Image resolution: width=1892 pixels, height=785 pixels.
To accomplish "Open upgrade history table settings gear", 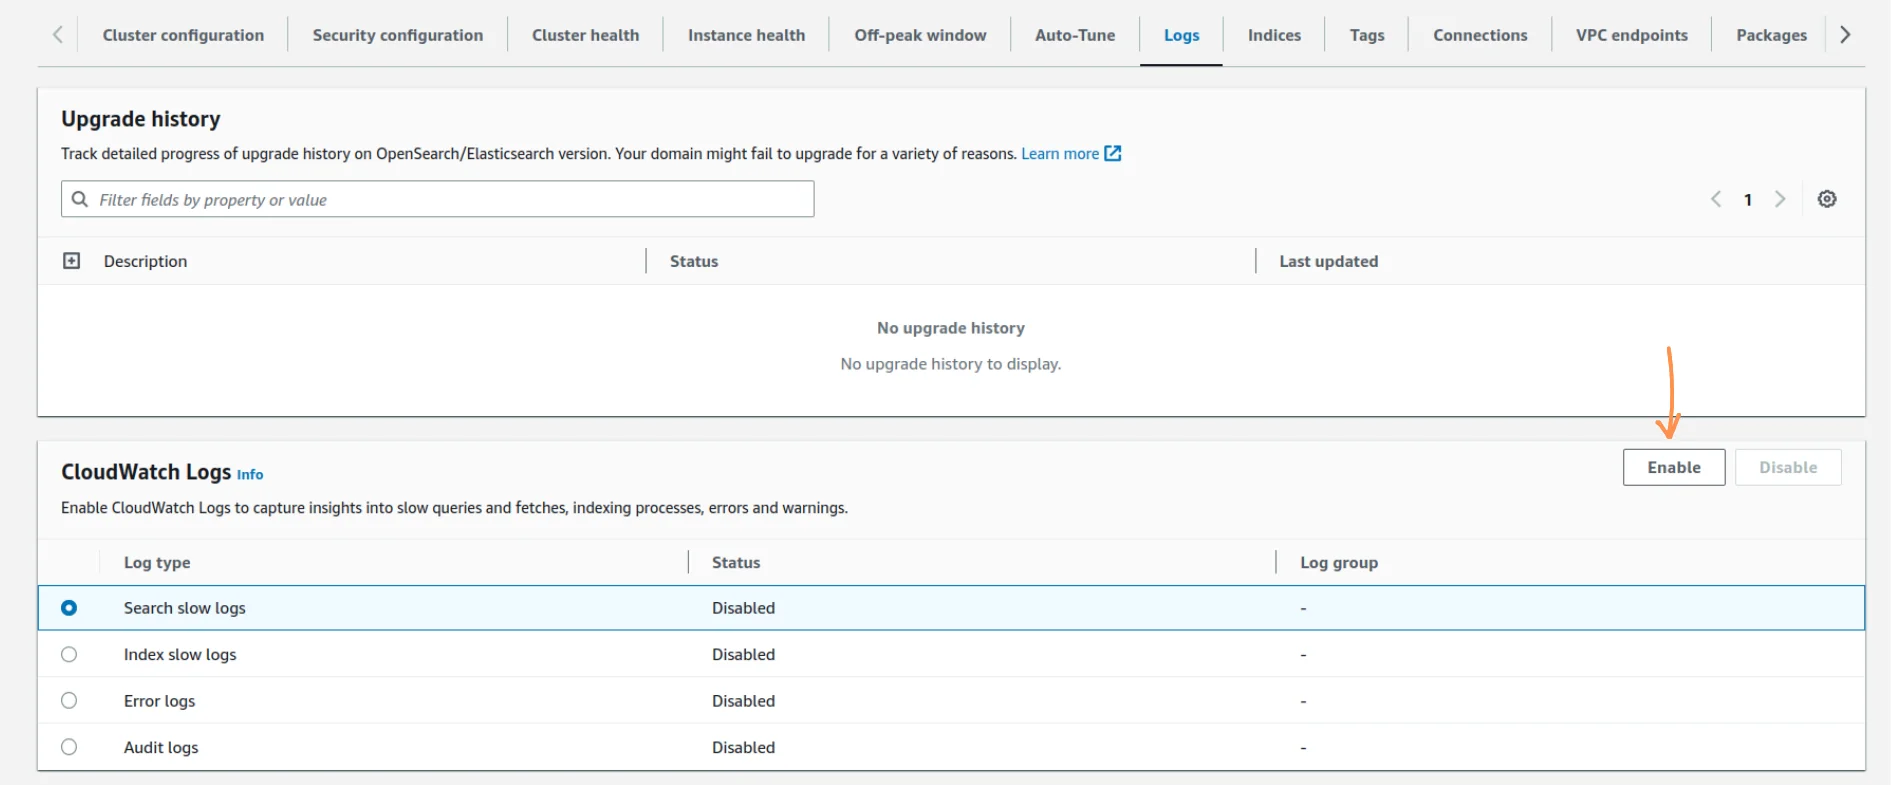I will click(1826, 199).
